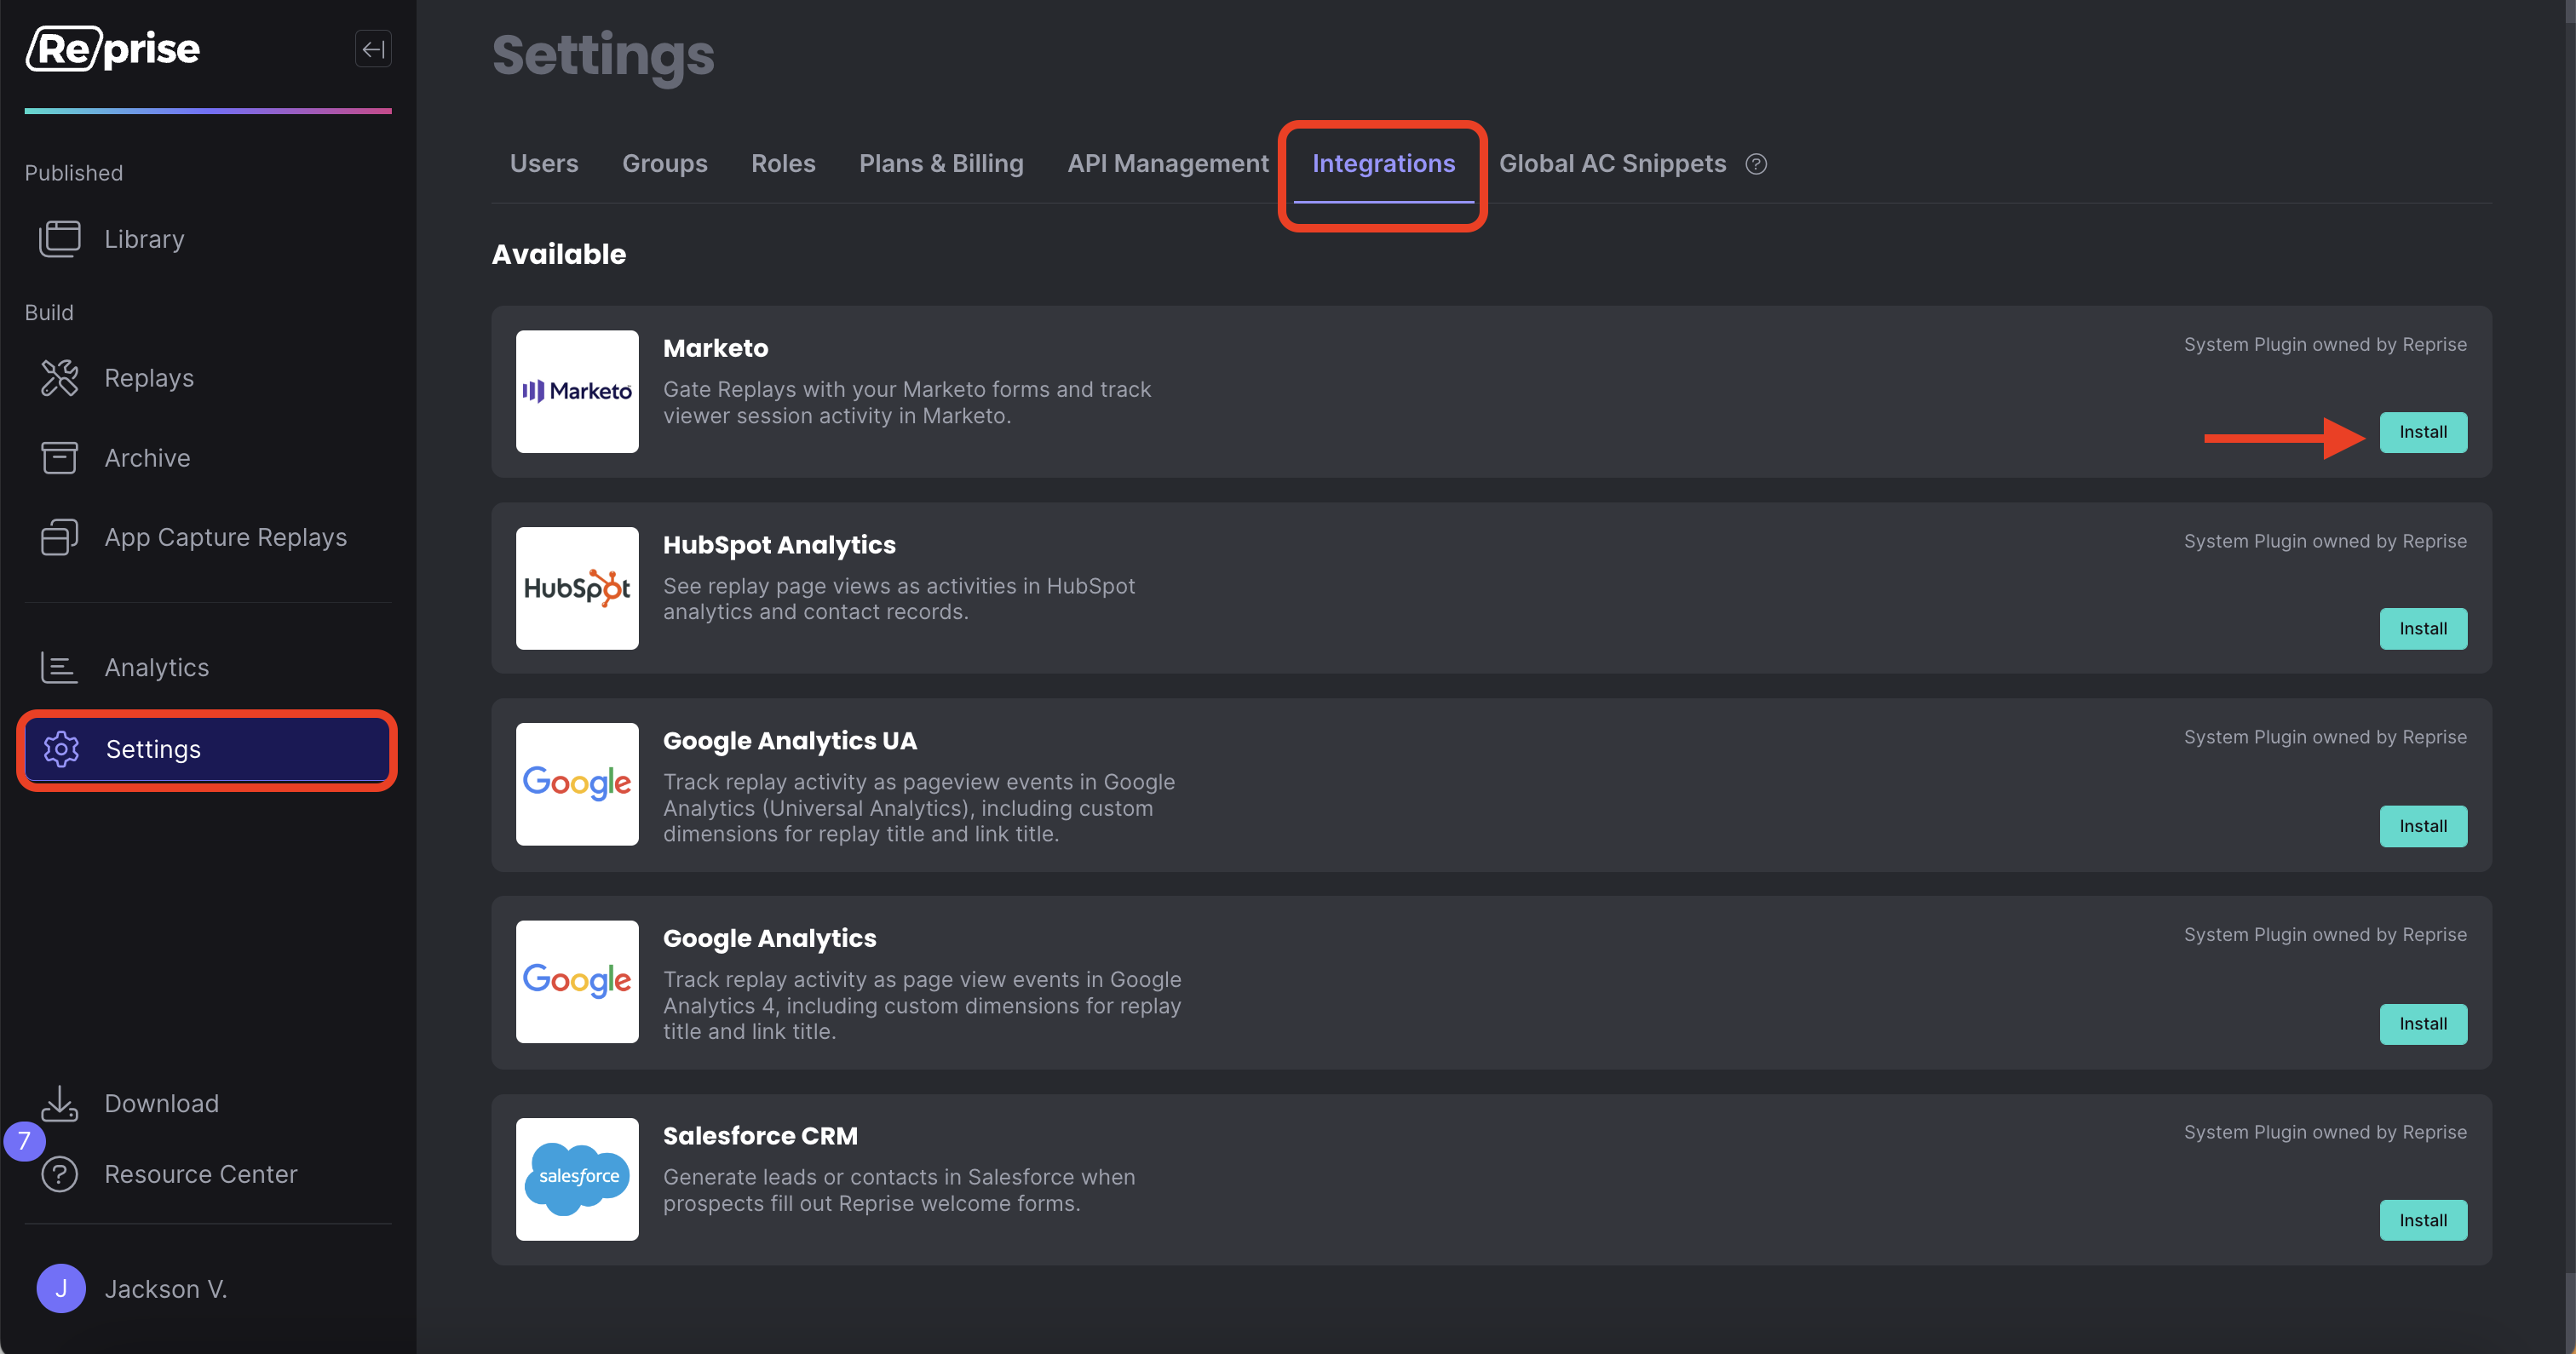Click the Marketo title text
2576x1354 pixels.
click(716, 348)
